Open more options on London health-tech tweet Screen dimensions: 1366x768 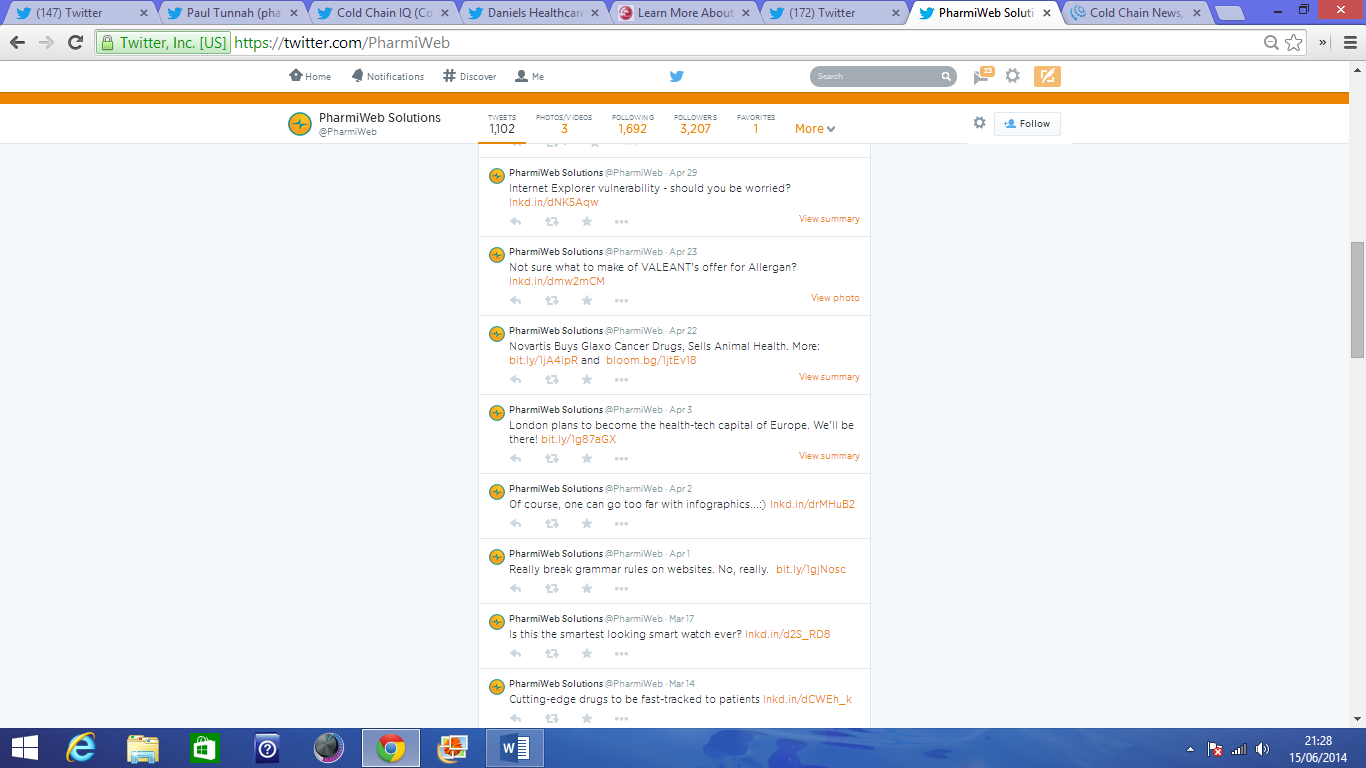(x=621, y=459)
